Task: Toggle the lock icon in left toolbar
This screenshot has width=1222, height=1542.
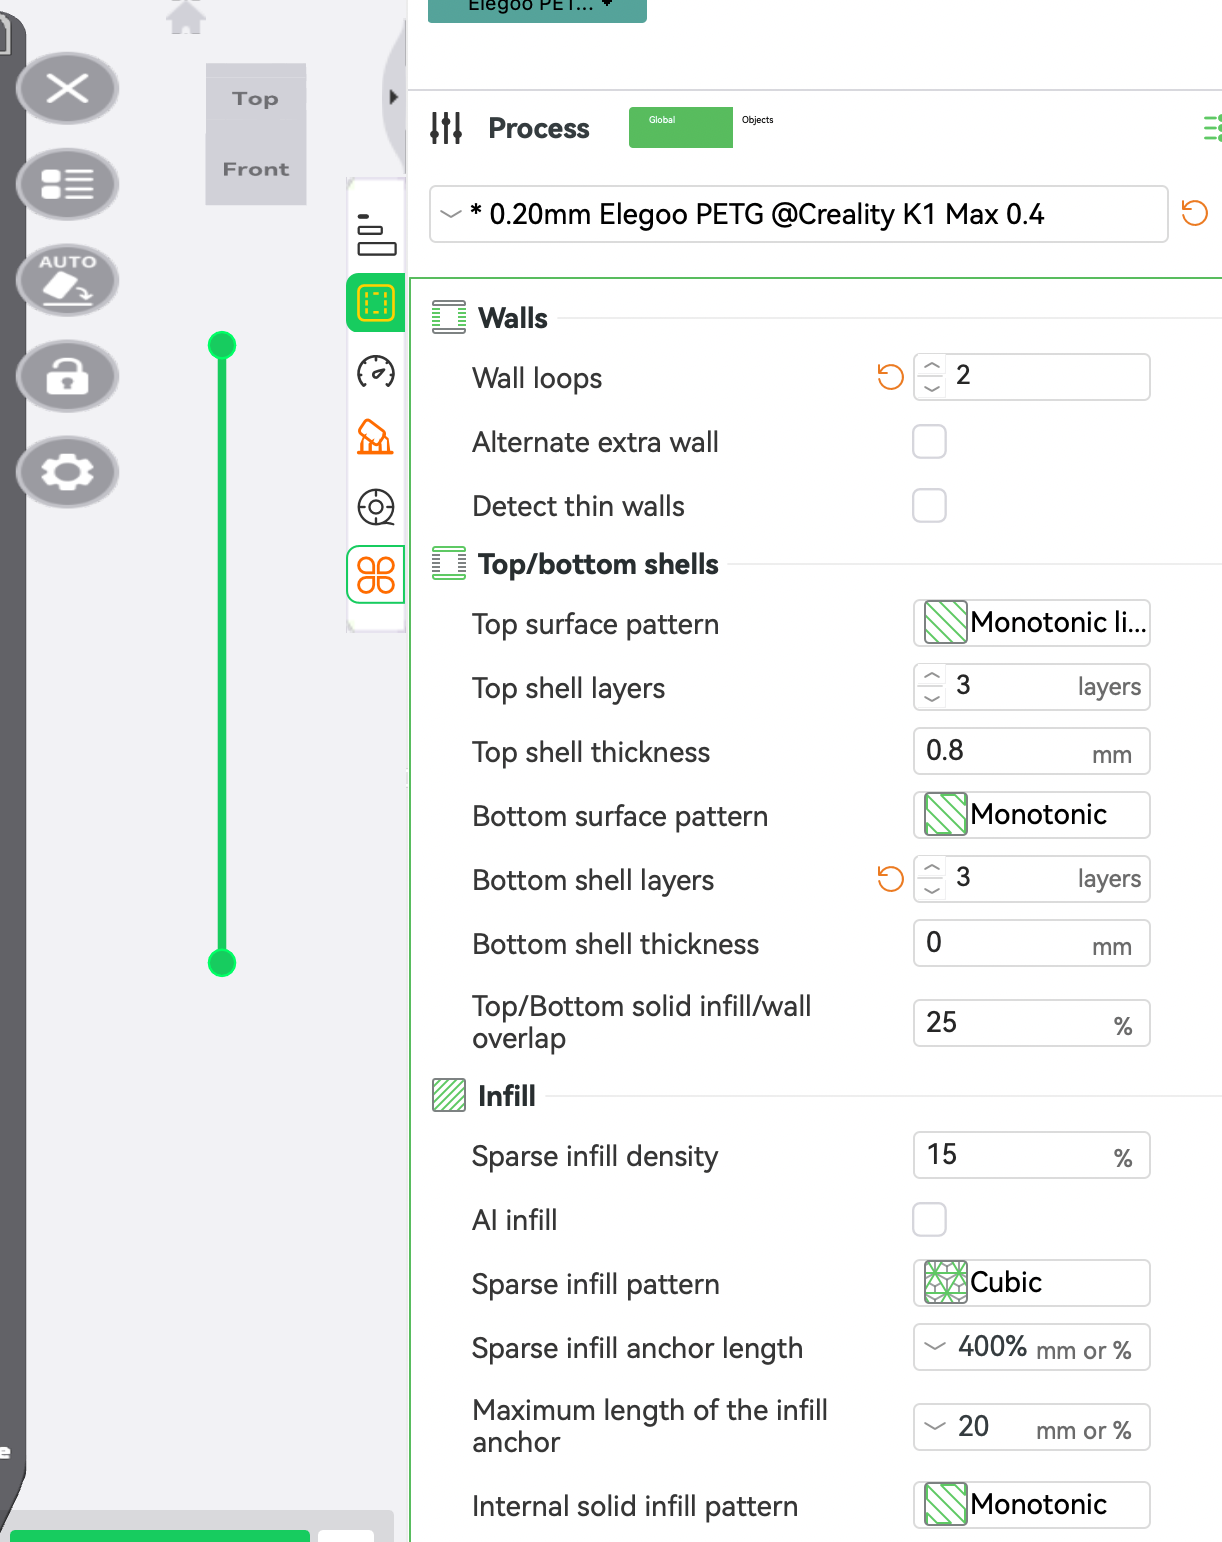Action: [67, 376]
